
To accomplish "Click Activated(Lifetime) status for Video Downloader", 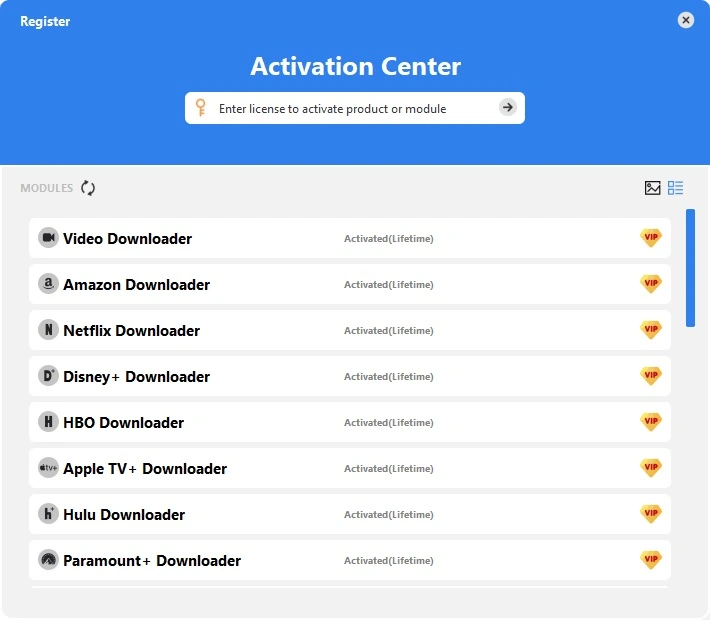I will 389,239.
